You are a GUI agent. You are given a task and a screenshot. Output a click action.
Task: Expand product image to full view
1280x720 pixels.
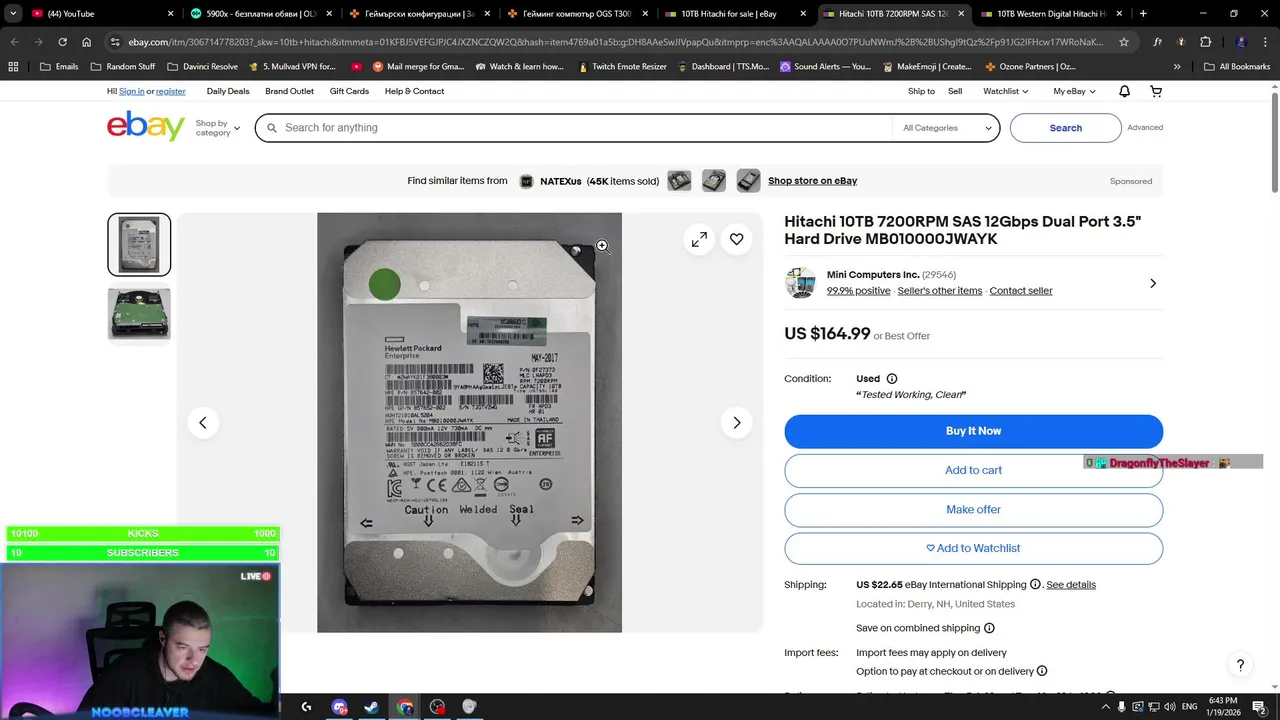coord(699,239)
